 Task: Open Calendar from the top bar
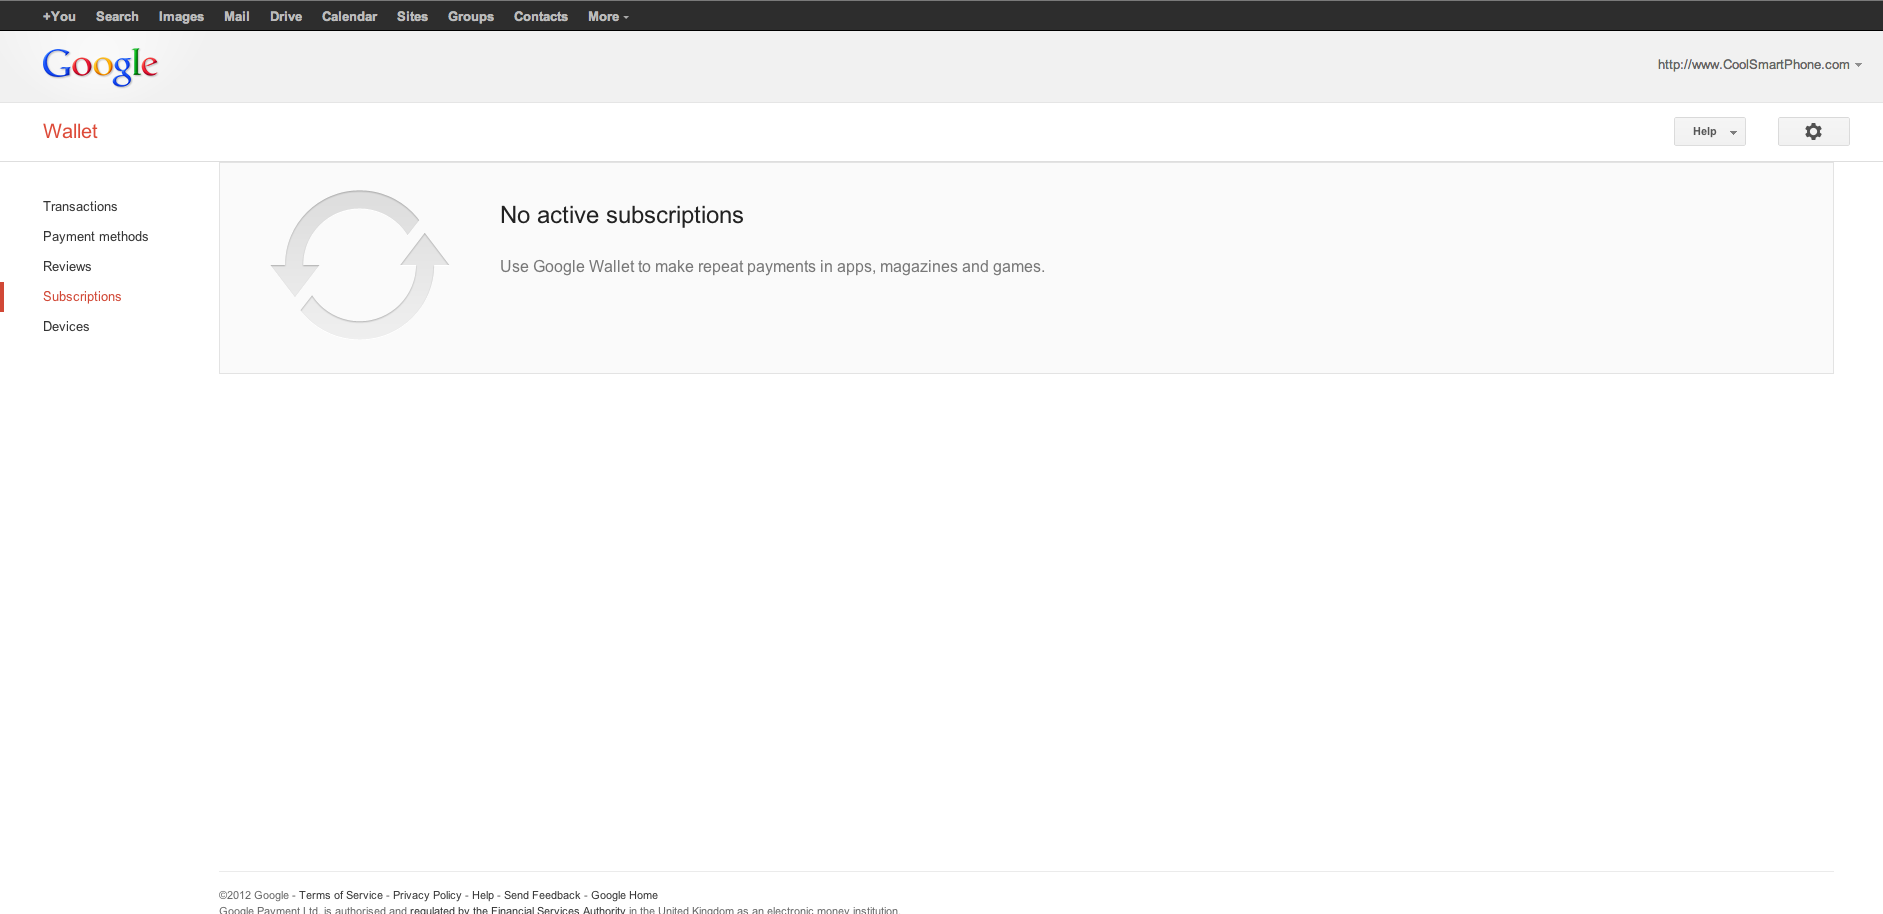point(349,16)
